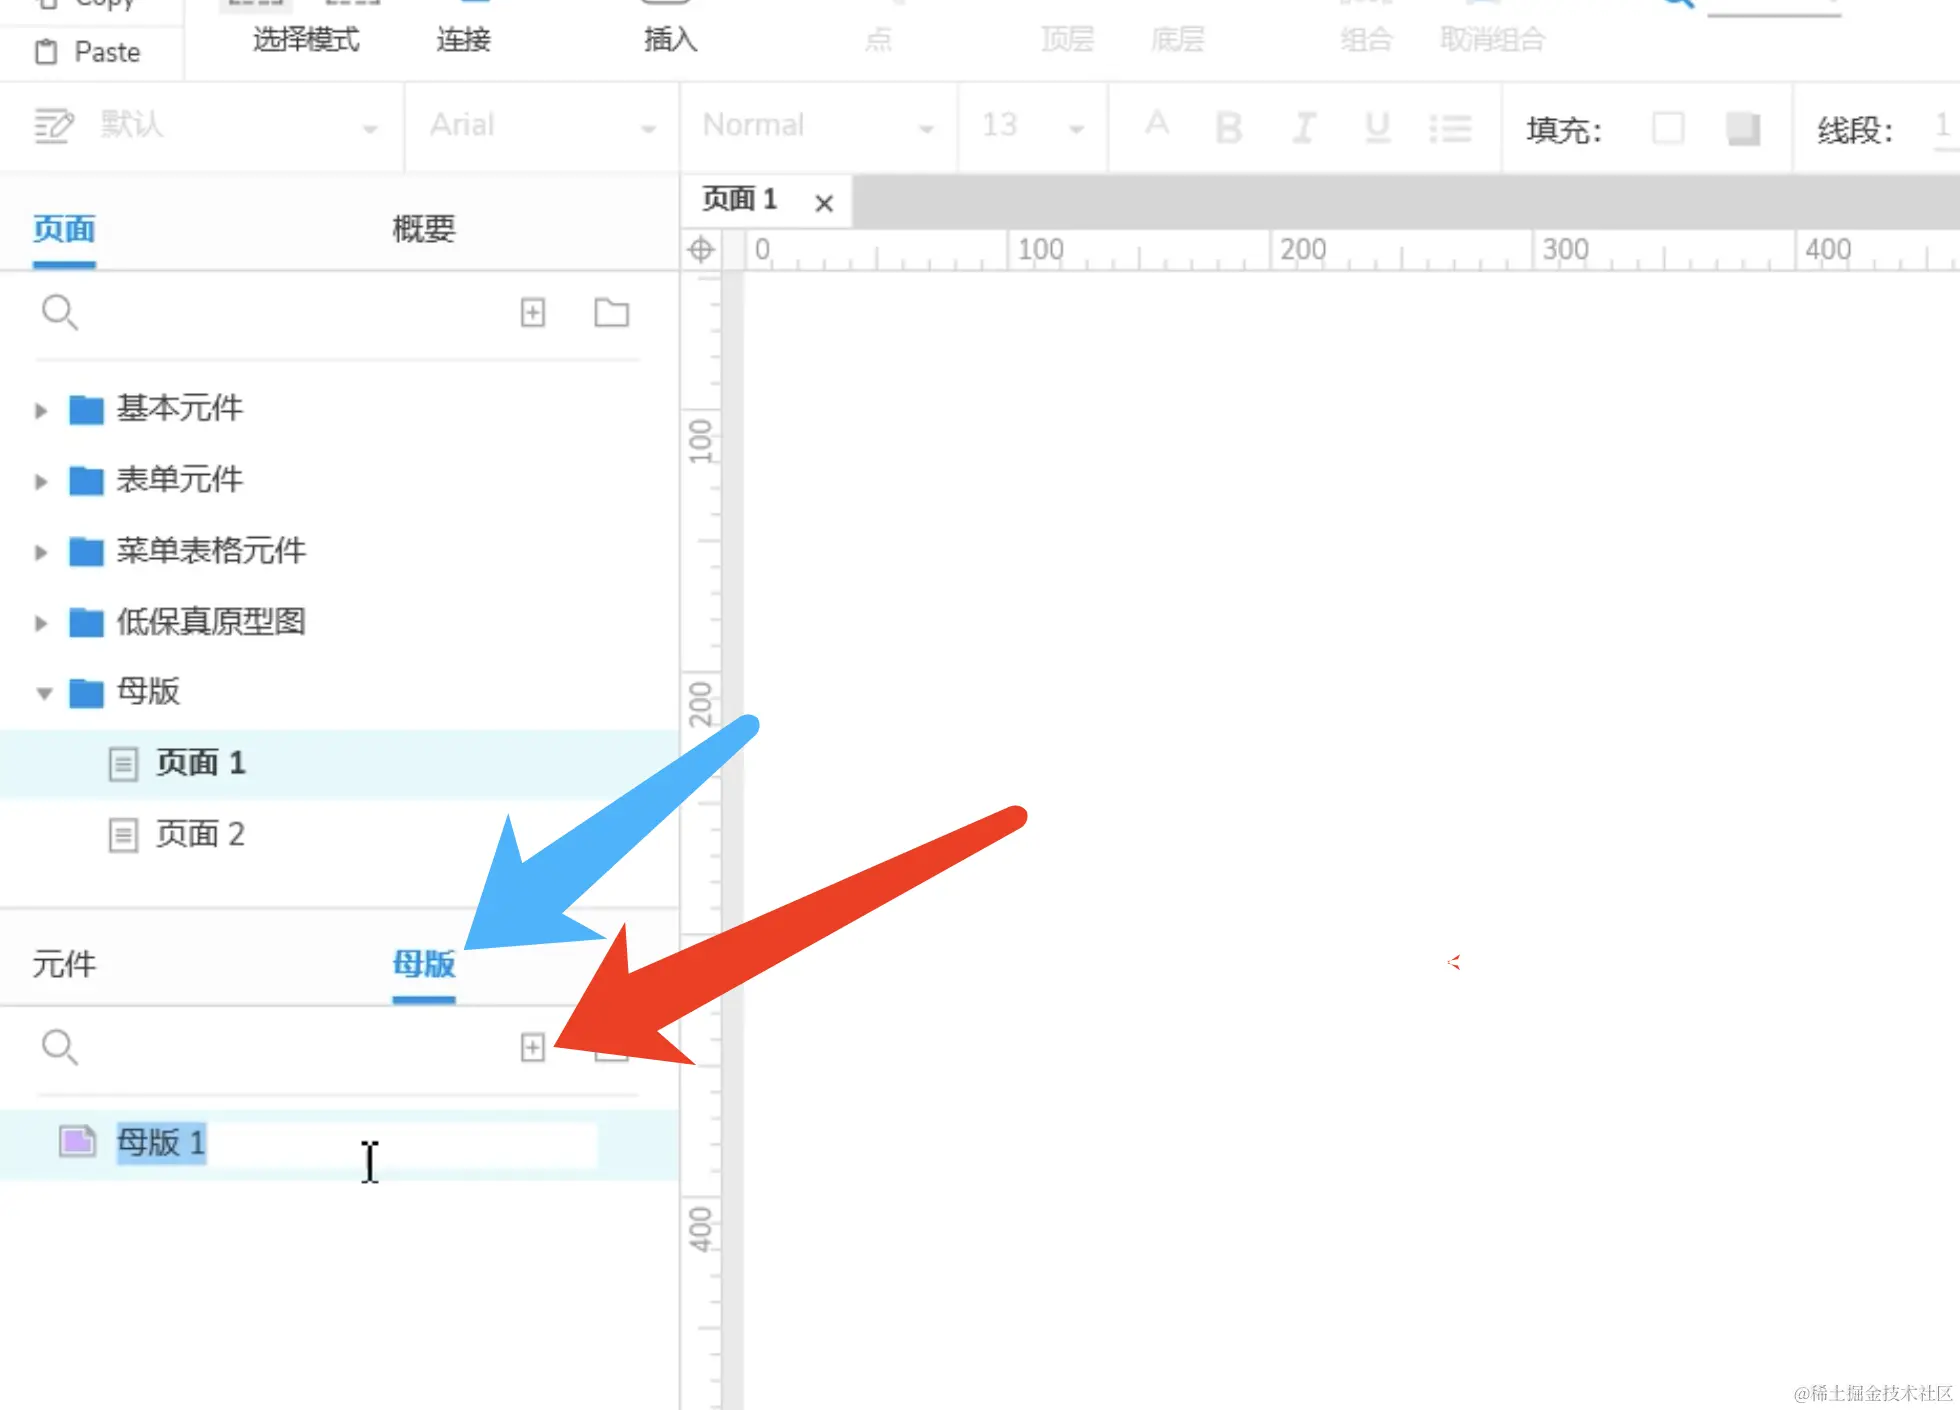Toggle underline text formatting

1377,127
